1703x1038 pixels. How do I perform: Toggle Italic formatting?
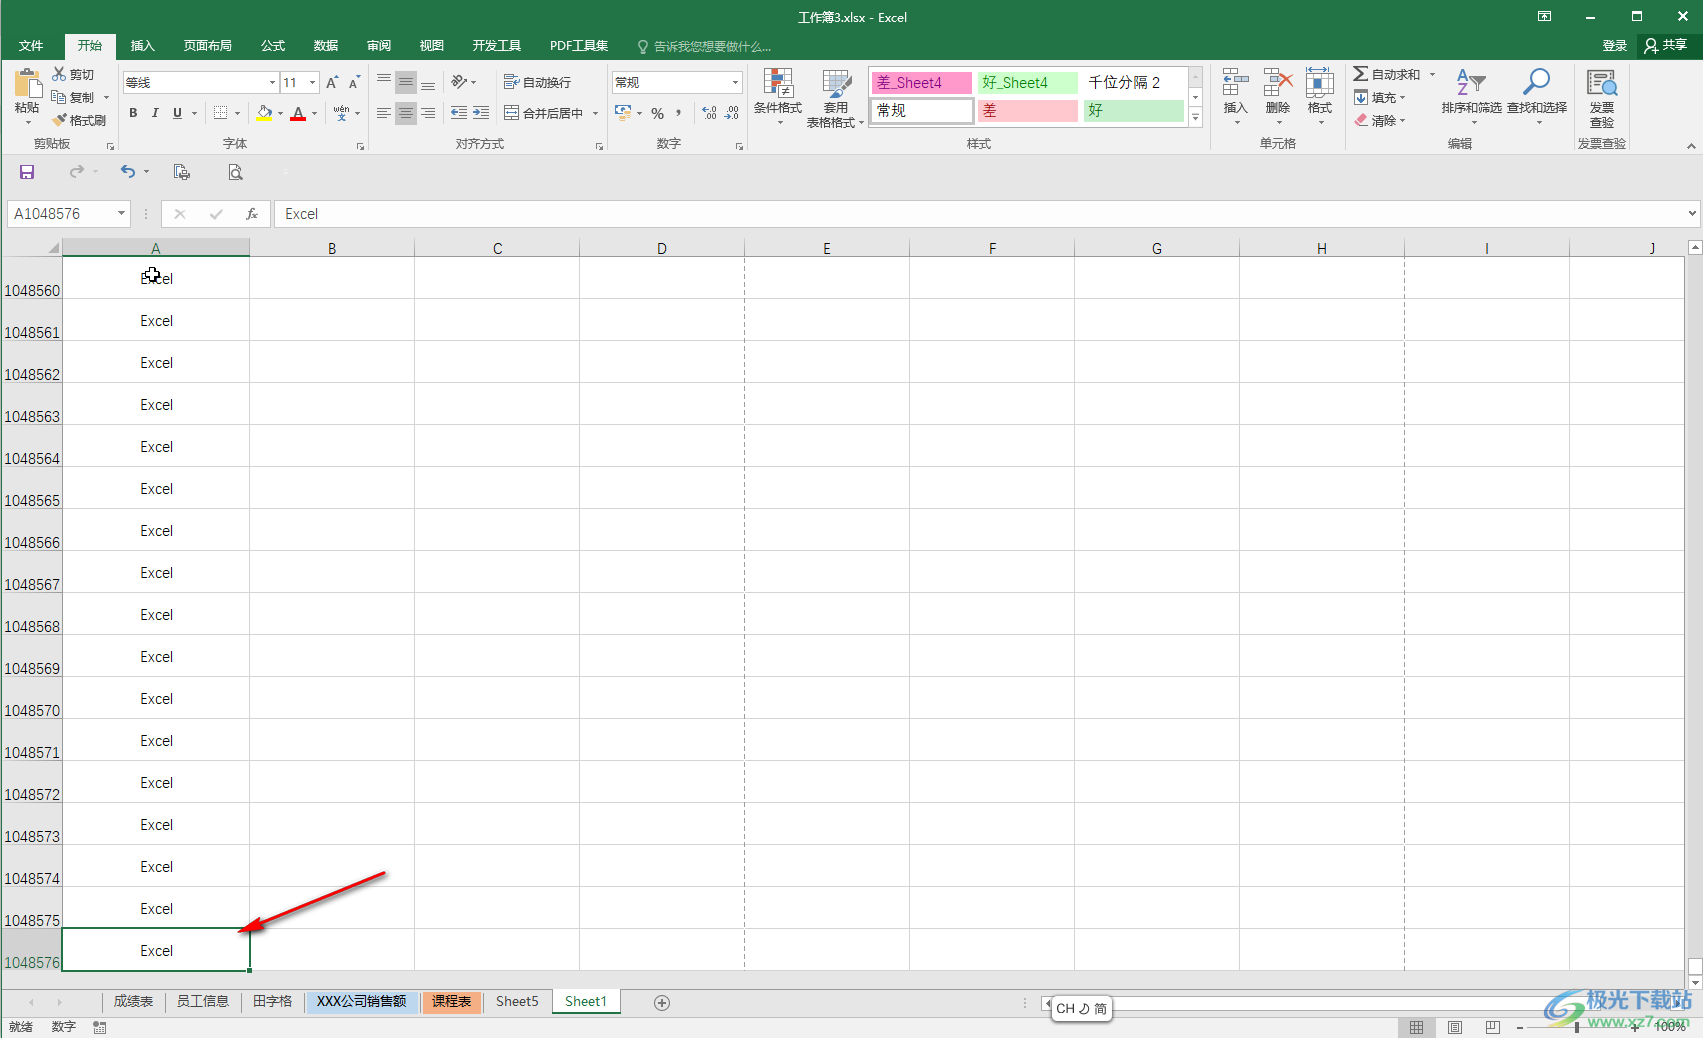[155, 113]
